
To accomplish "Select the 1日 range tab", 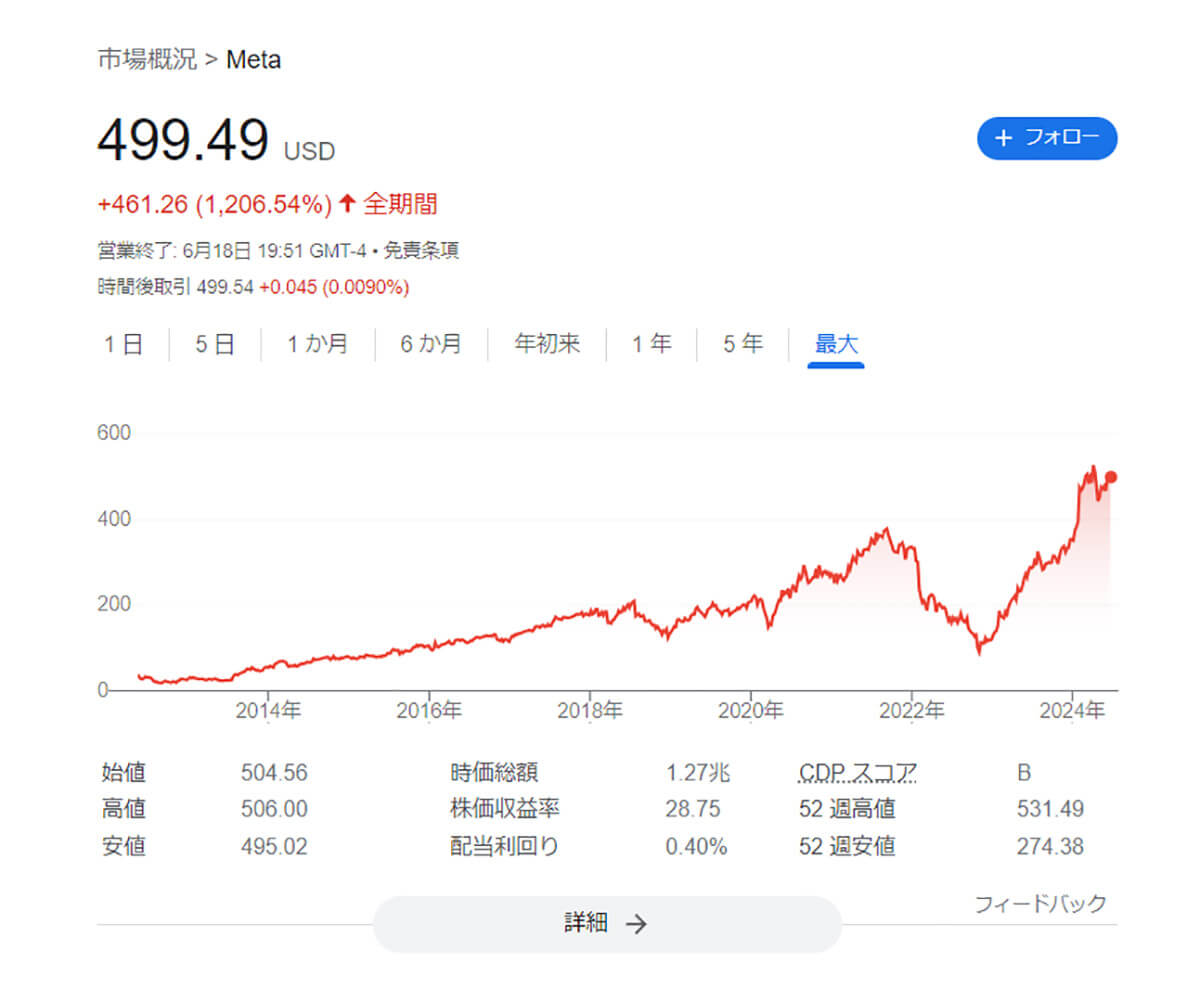I will point(124,345).
